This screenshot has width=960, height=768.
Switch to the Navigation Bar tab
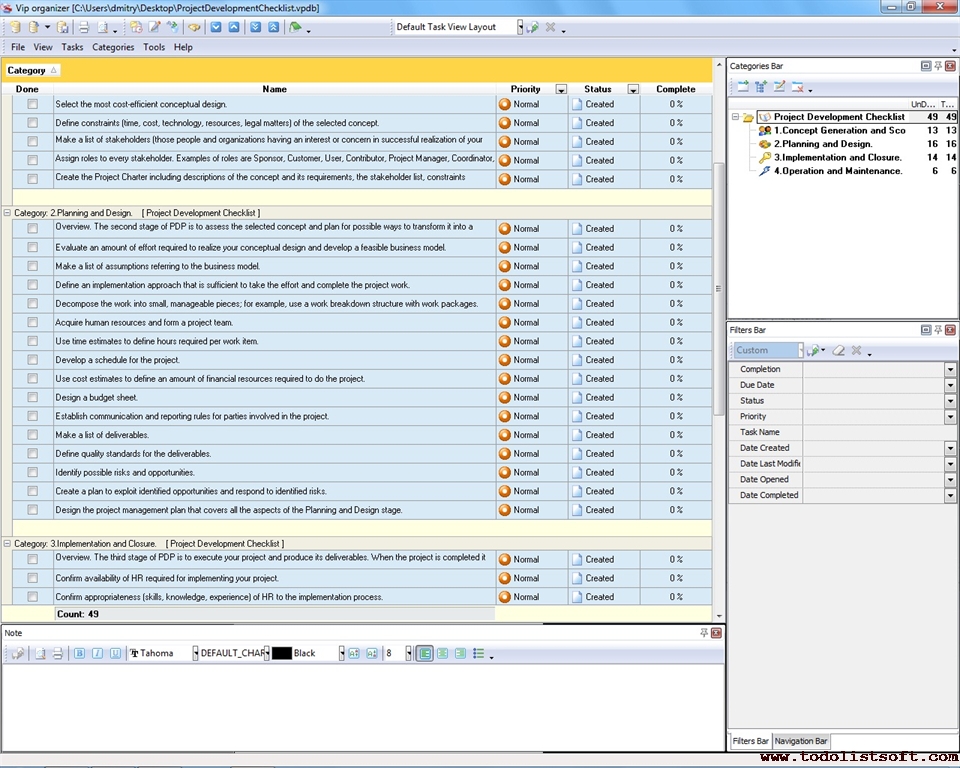pos(801,741)
